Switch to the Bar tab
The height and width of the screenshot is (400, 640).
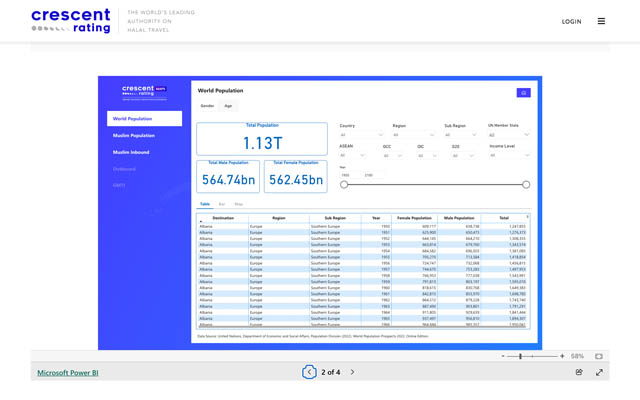(x=222, y=203)
